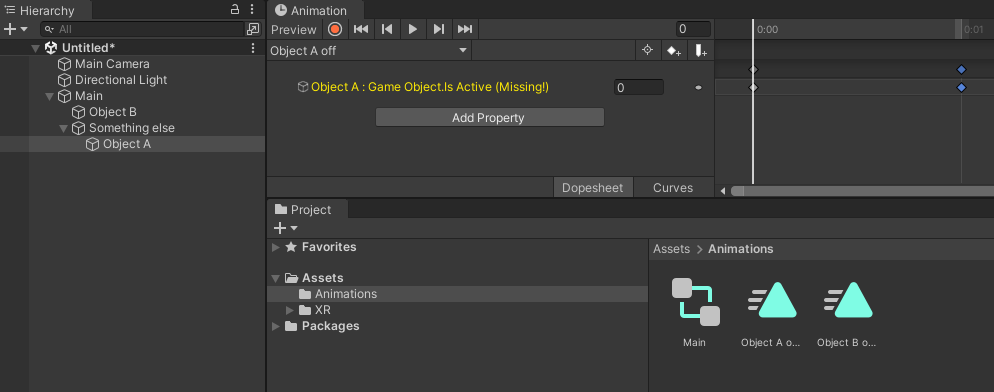Expand the Packages folder
Screen dimensions: 994x392
pyautogui.click(x=276, y=326)
